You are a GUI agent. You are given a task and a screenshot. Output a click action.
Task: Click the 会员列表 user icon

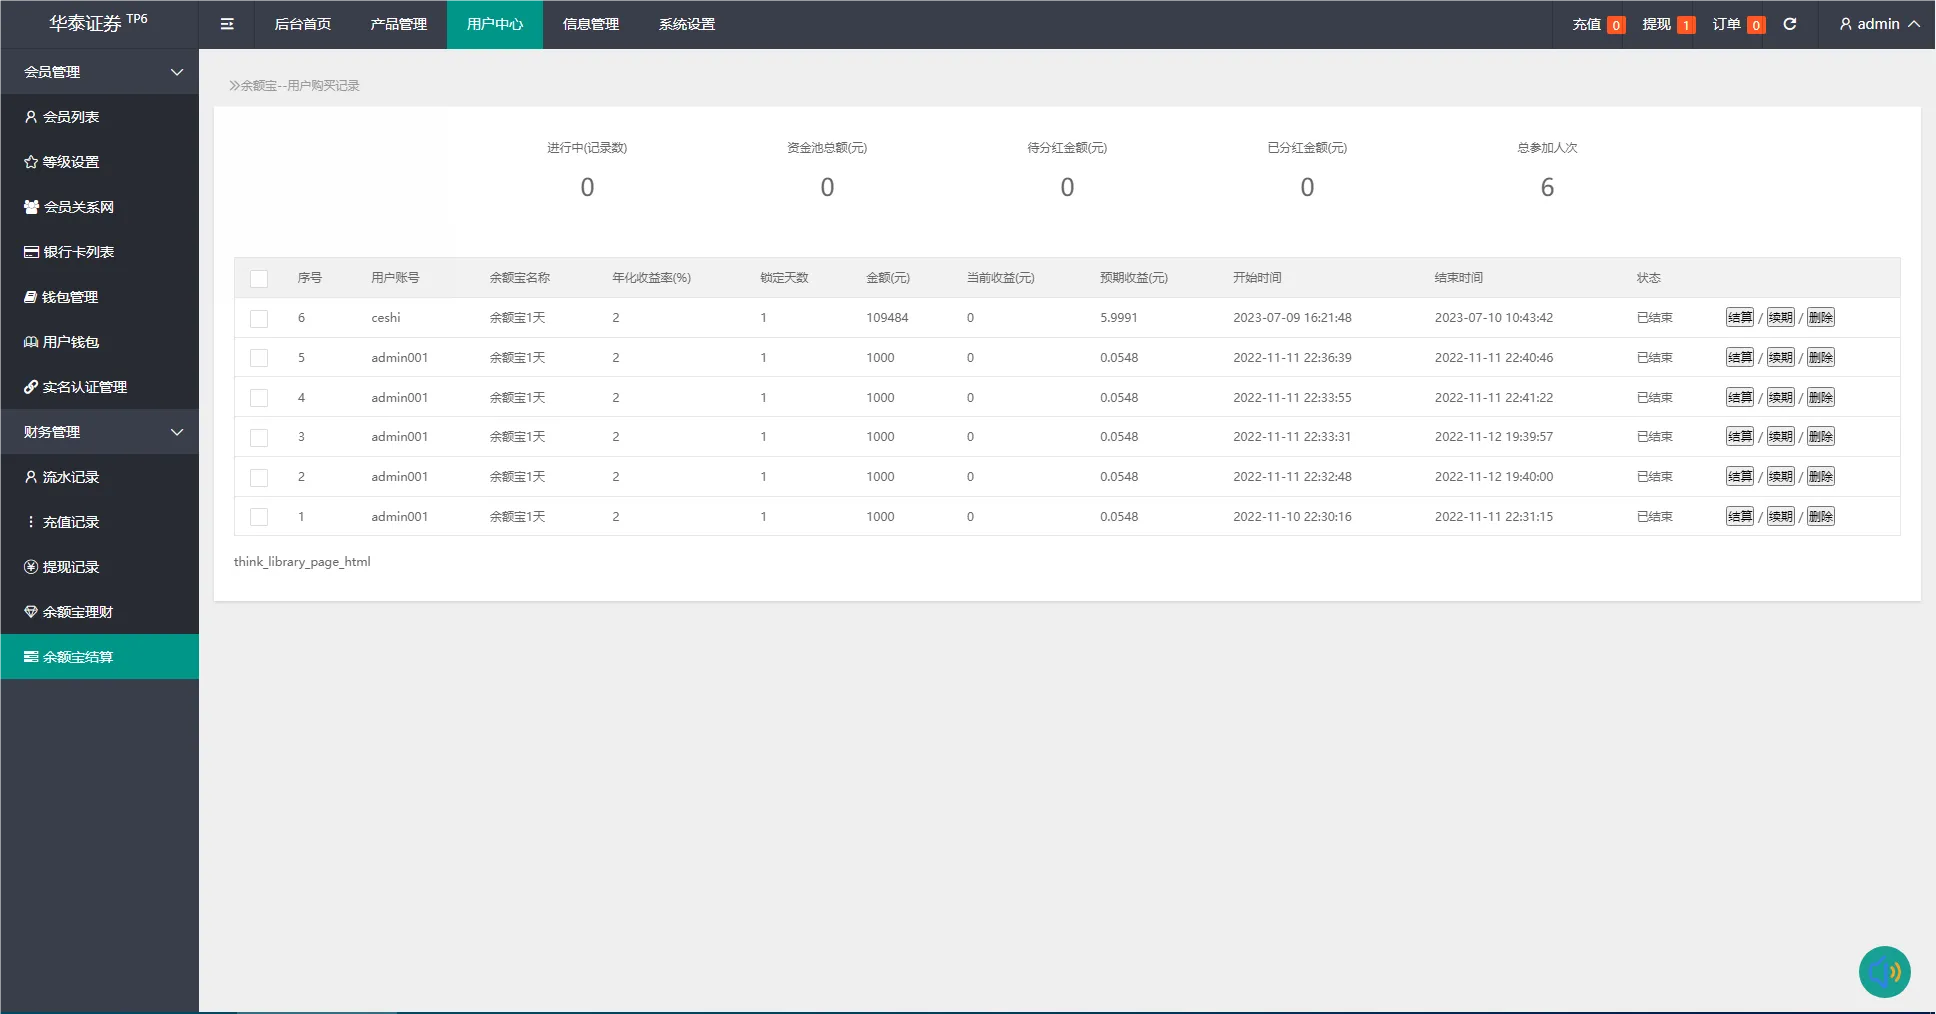pyautogui.click(x=31, y=117)
